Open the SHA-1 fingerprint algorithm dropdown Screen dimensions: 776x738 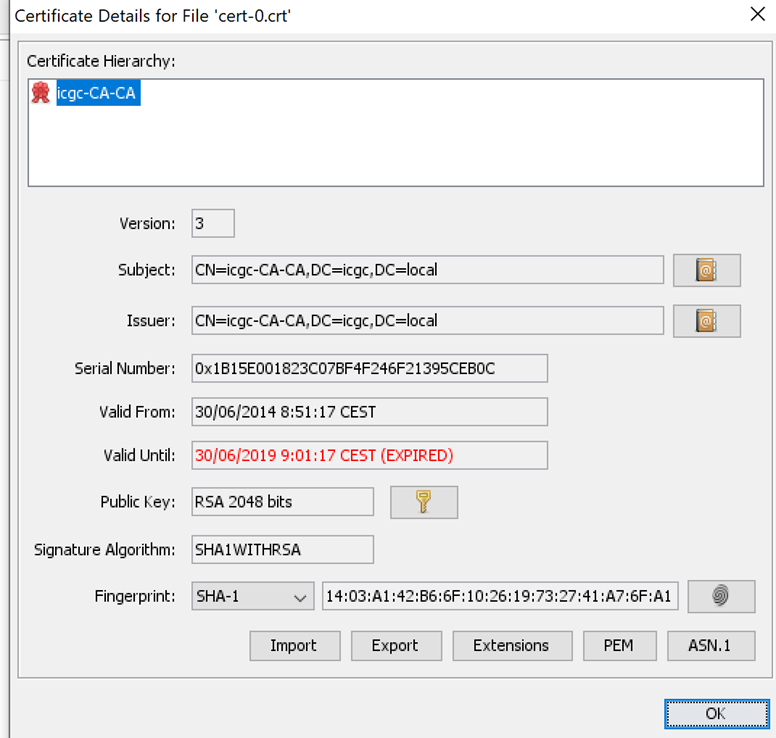[252, 596]
